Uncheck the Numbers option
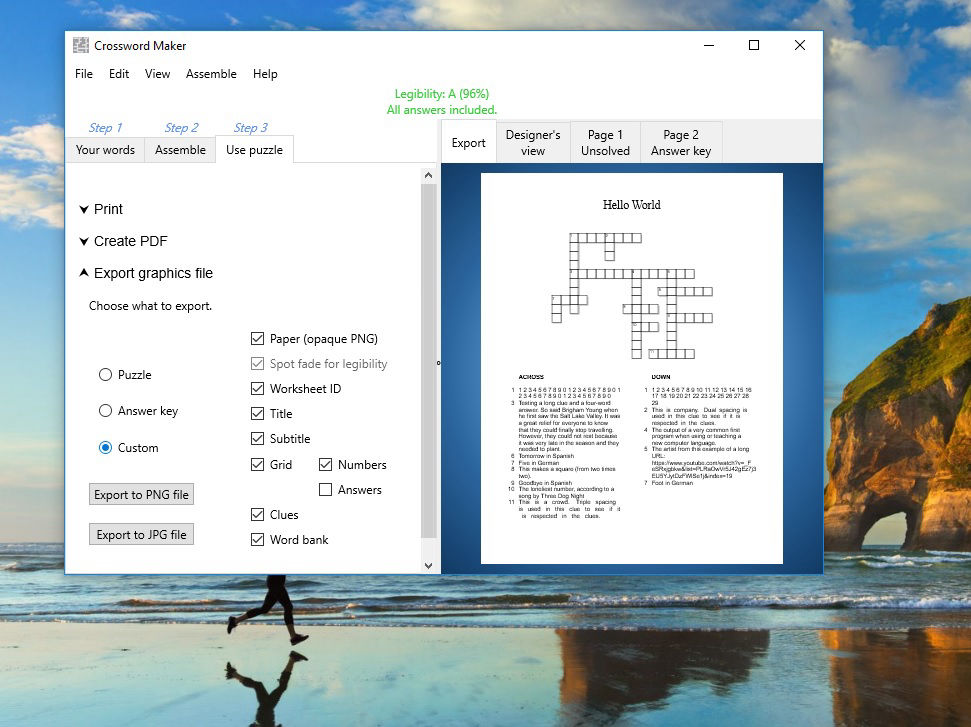Image resolution: width=971 pixels, height=727 pixels. 326,464
